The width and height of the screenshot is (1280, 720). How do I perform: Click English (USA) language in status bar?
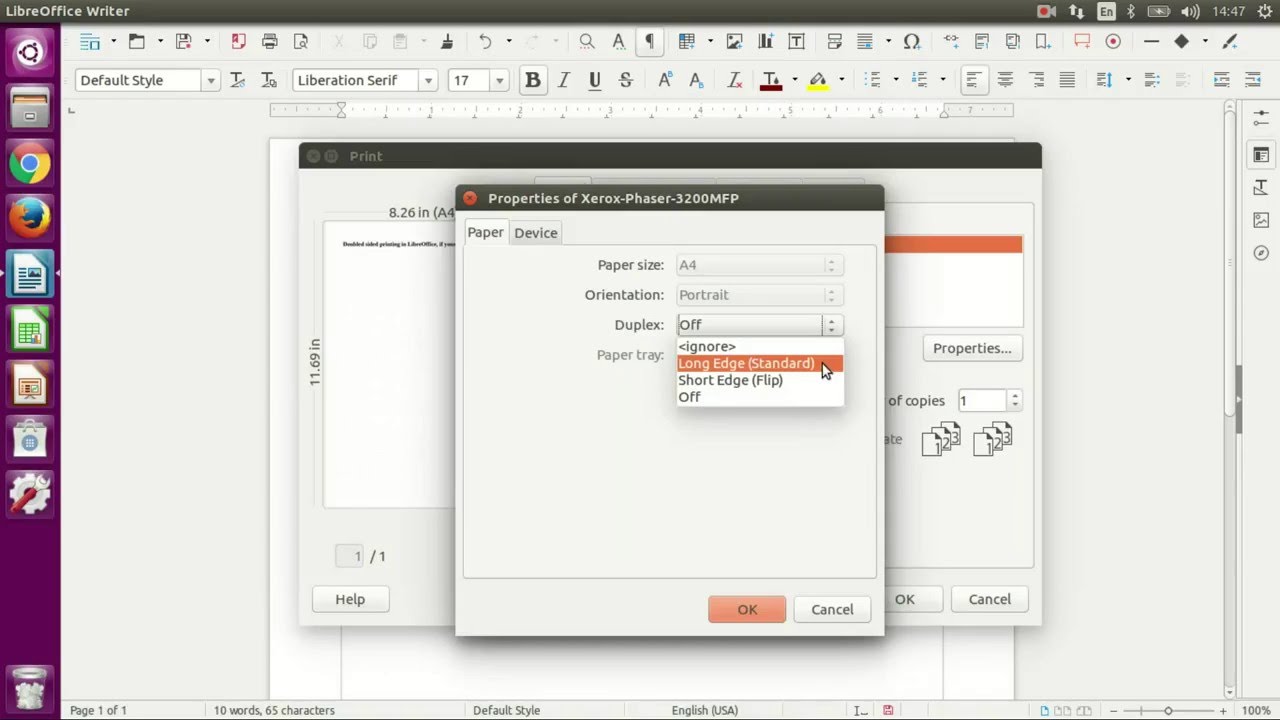704,710
